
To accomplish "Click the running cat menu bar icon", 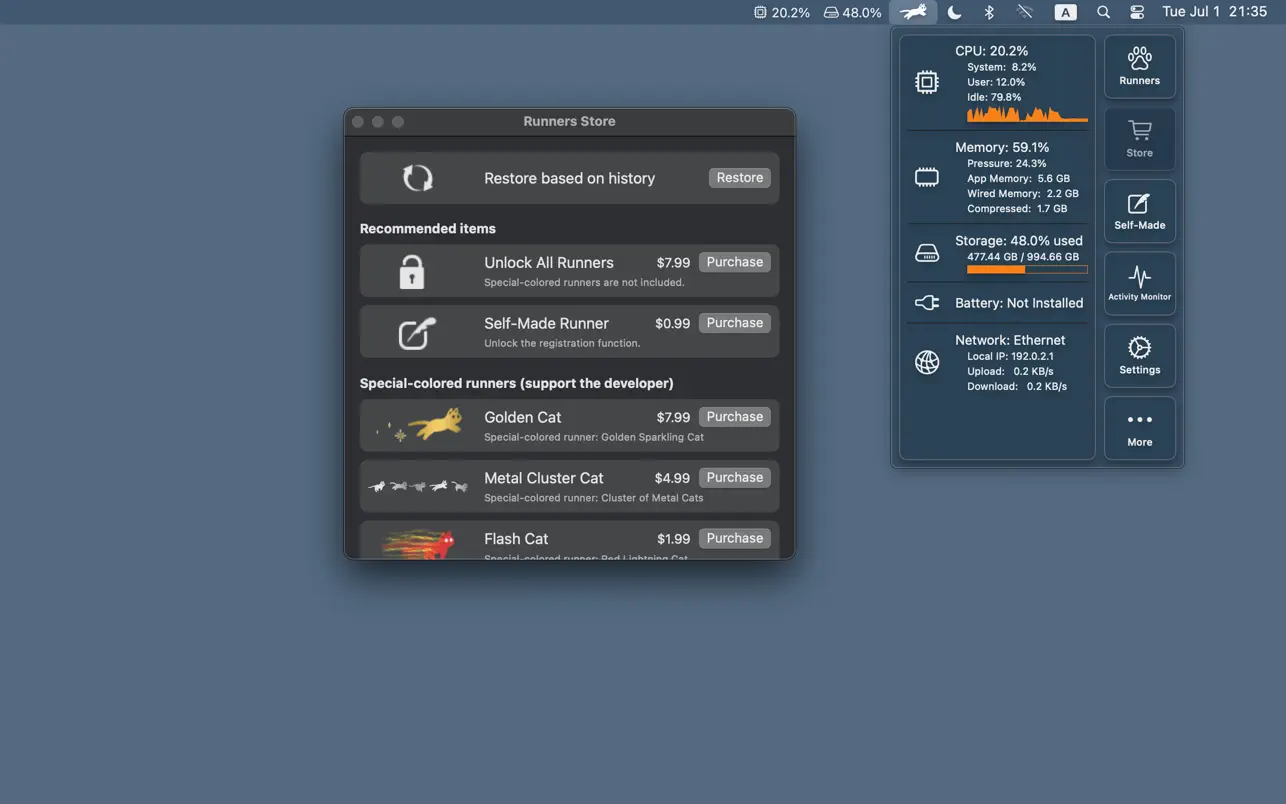I will pyautogui.click(x=913, y=12).
